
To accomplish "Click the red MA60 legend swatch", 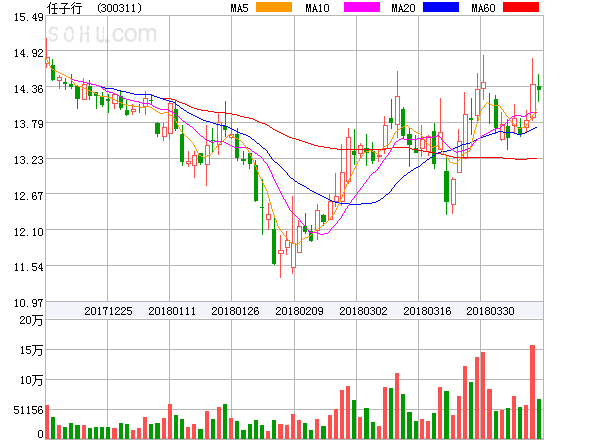I will 521,7.
